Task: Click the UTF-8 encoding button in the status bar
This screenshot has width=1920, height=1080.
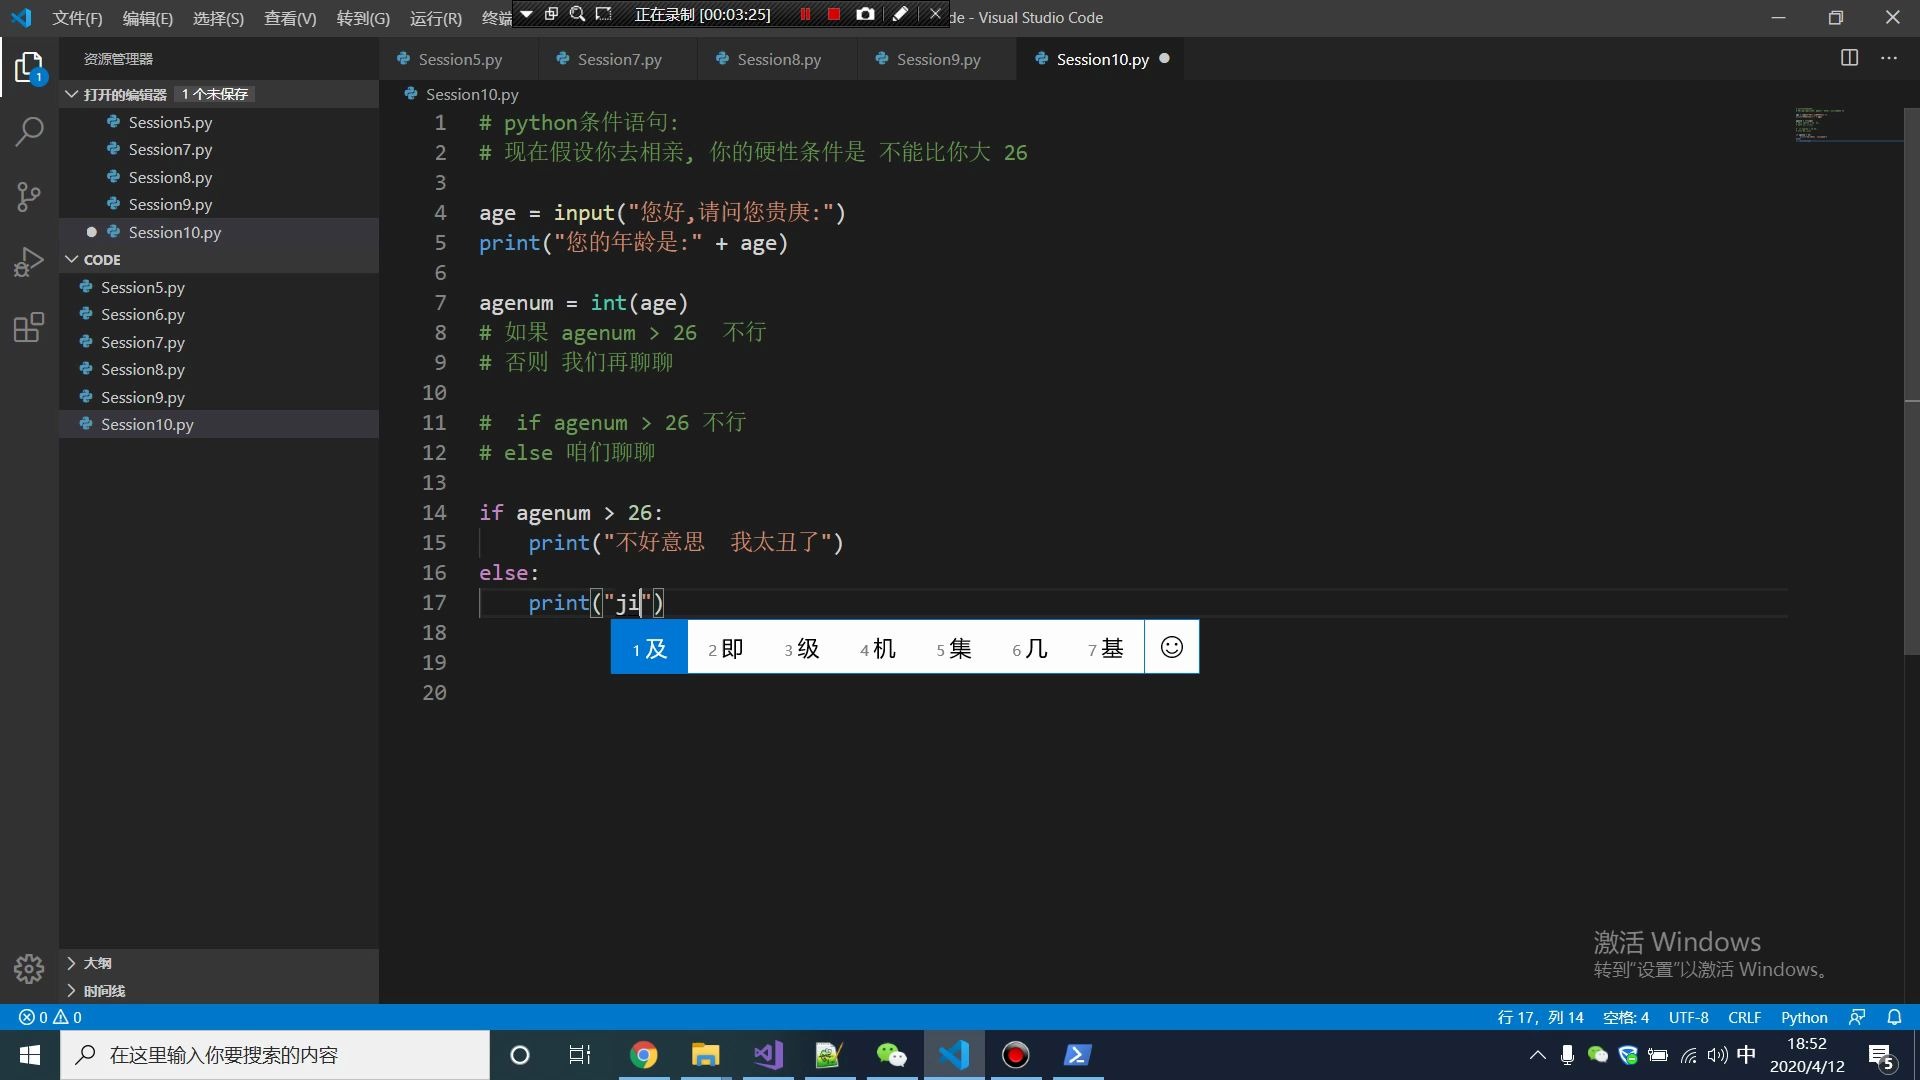Action: click(1688, 1017)
